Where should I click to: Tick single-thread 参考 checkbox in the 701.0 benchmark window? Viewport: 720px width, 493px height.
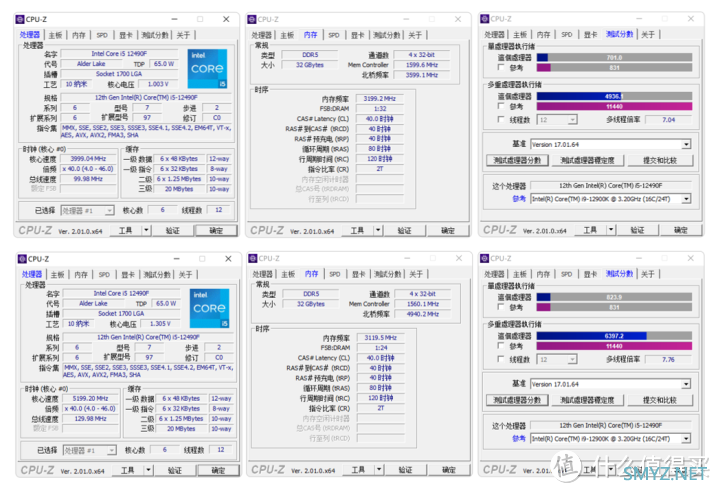(501, 67)
